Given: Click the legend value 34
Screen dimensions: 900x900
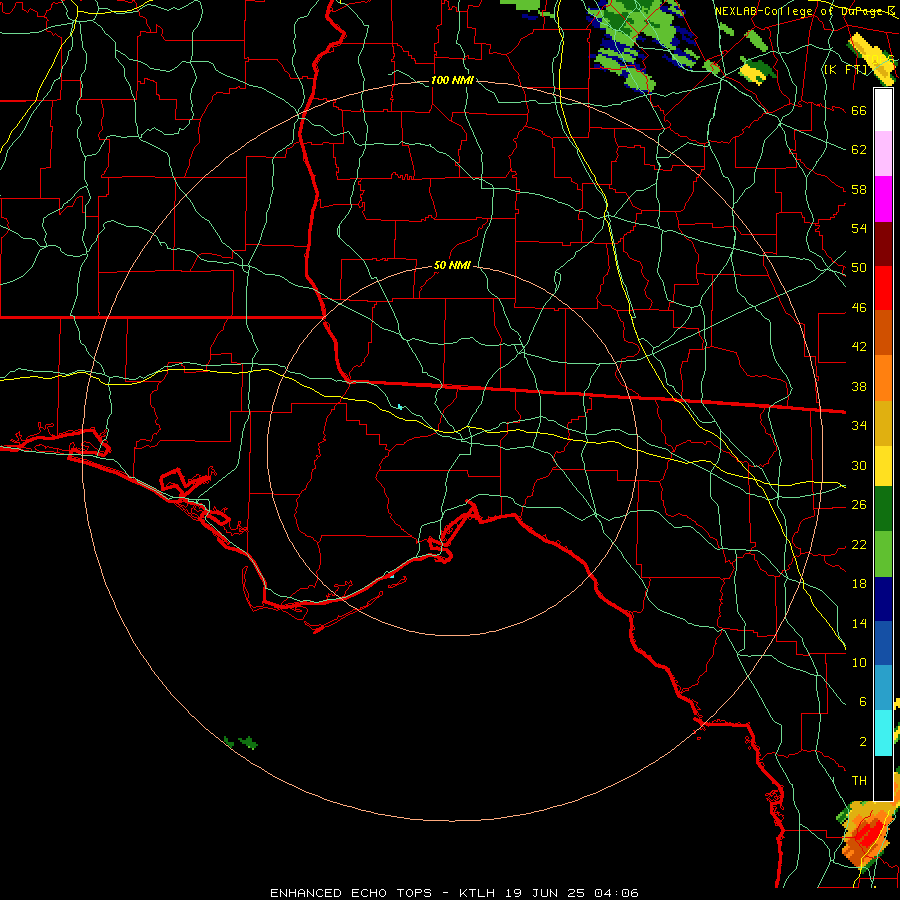Looking at the screenshot, I should pos(859,426).
